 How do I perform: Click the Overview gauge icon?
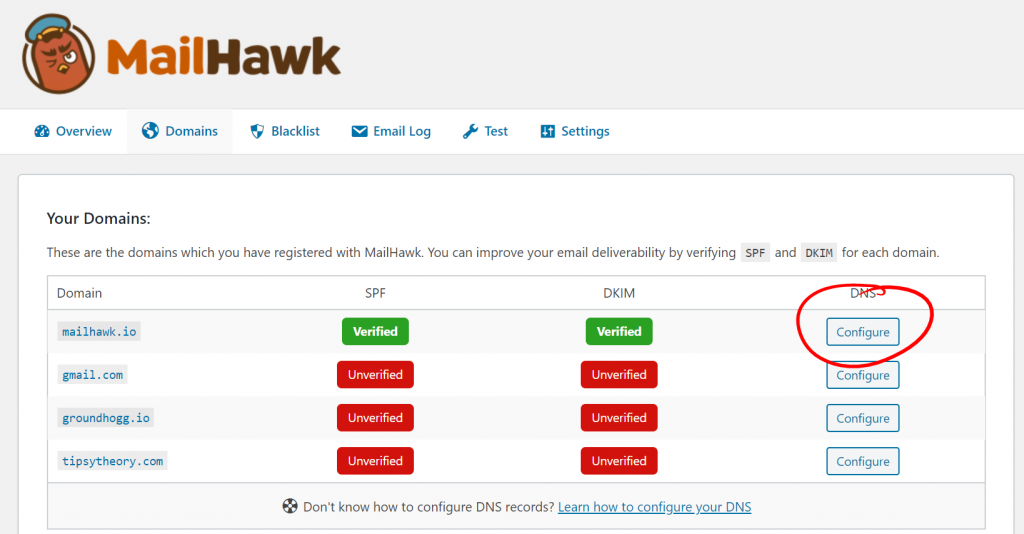pos(42,131)
